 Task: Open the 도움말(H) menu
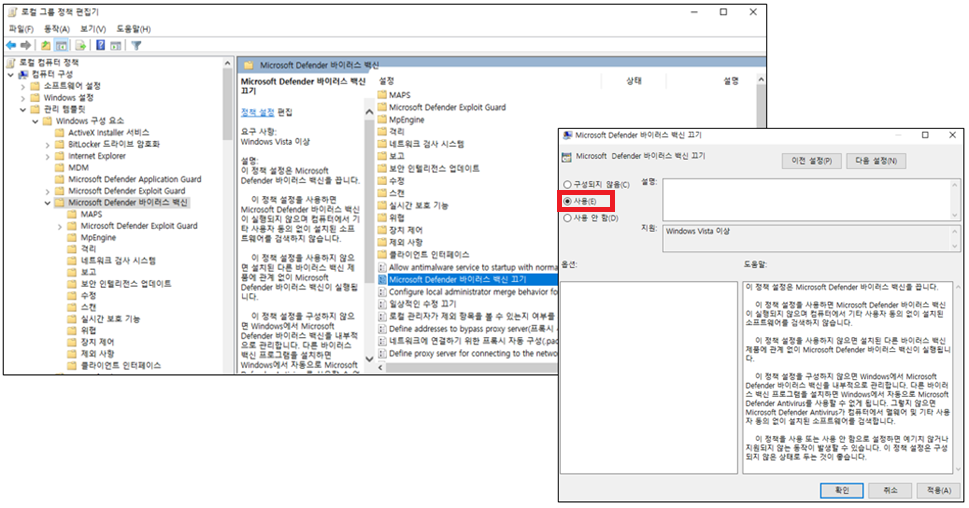133,29
